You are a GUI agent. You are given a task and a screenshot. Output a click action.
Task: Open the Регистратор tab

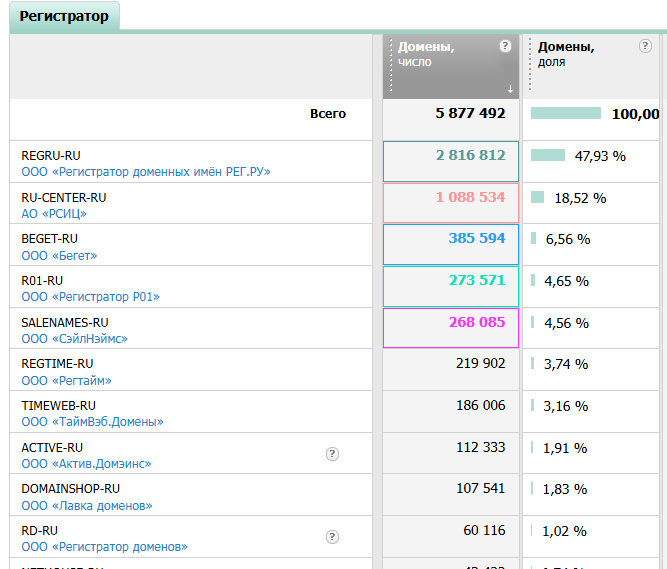[64, 16]
